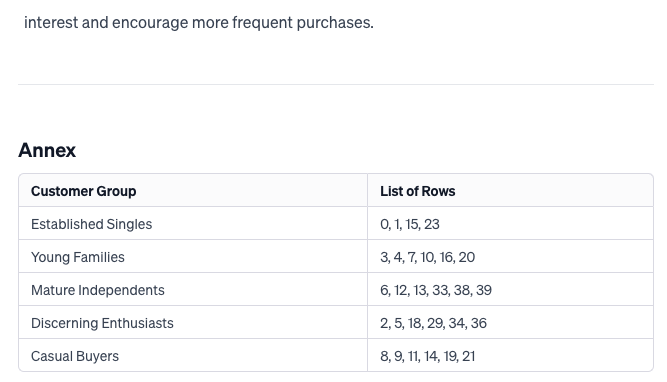Click the sentence about encouraging frequent purchases
The image size is (667, 382).
tap(199, 23)
